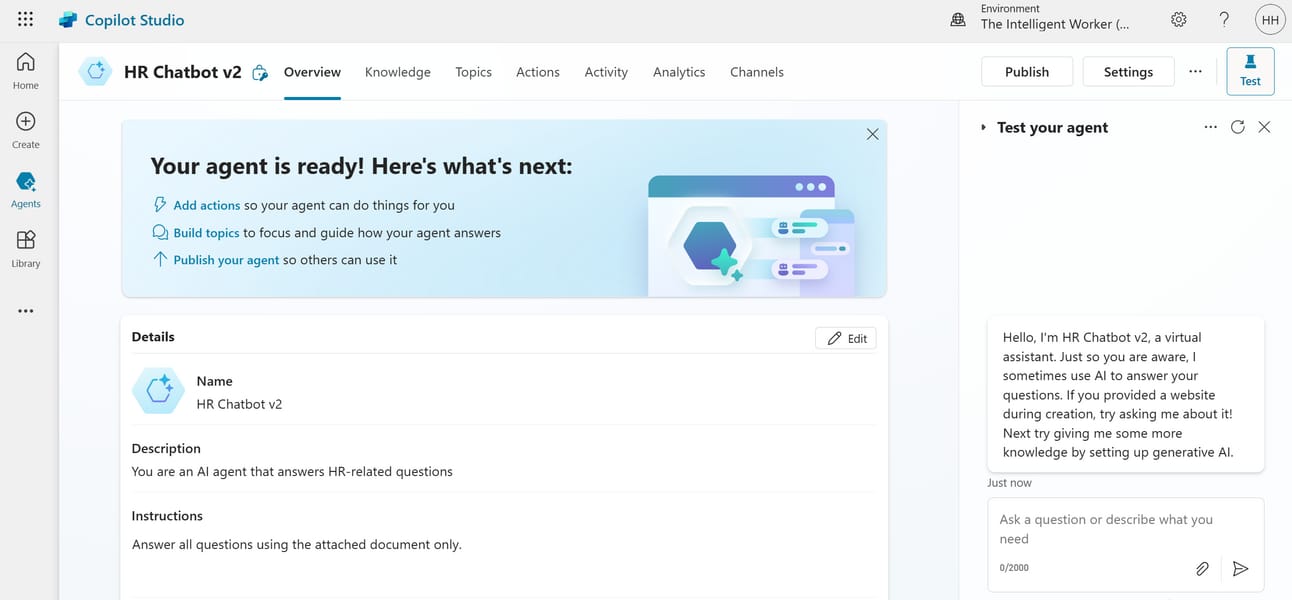Screen dimensions: 1292x600
Task: Switch to the Activity tab
Action: (x=606, y=72)
